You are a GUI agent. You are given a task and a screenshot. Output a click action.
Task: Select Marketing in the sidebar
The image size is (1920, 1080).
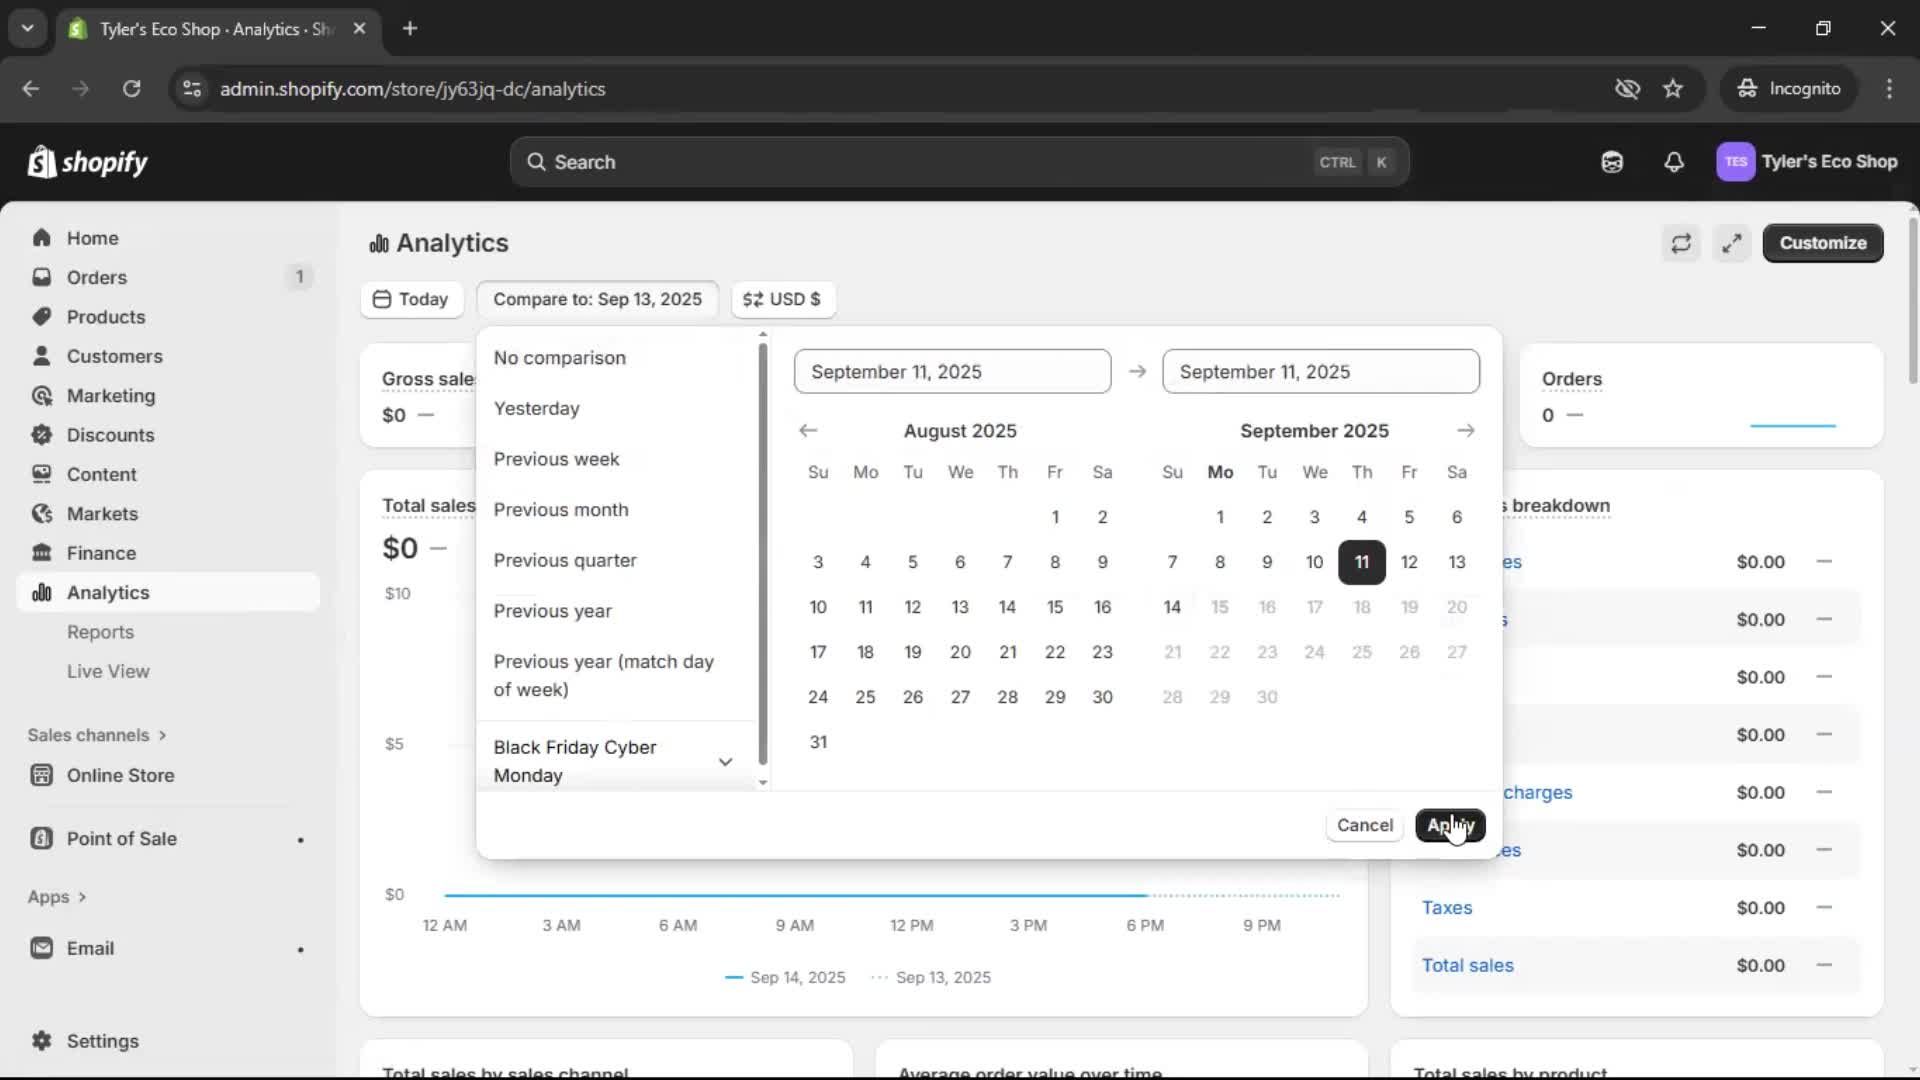110,395
